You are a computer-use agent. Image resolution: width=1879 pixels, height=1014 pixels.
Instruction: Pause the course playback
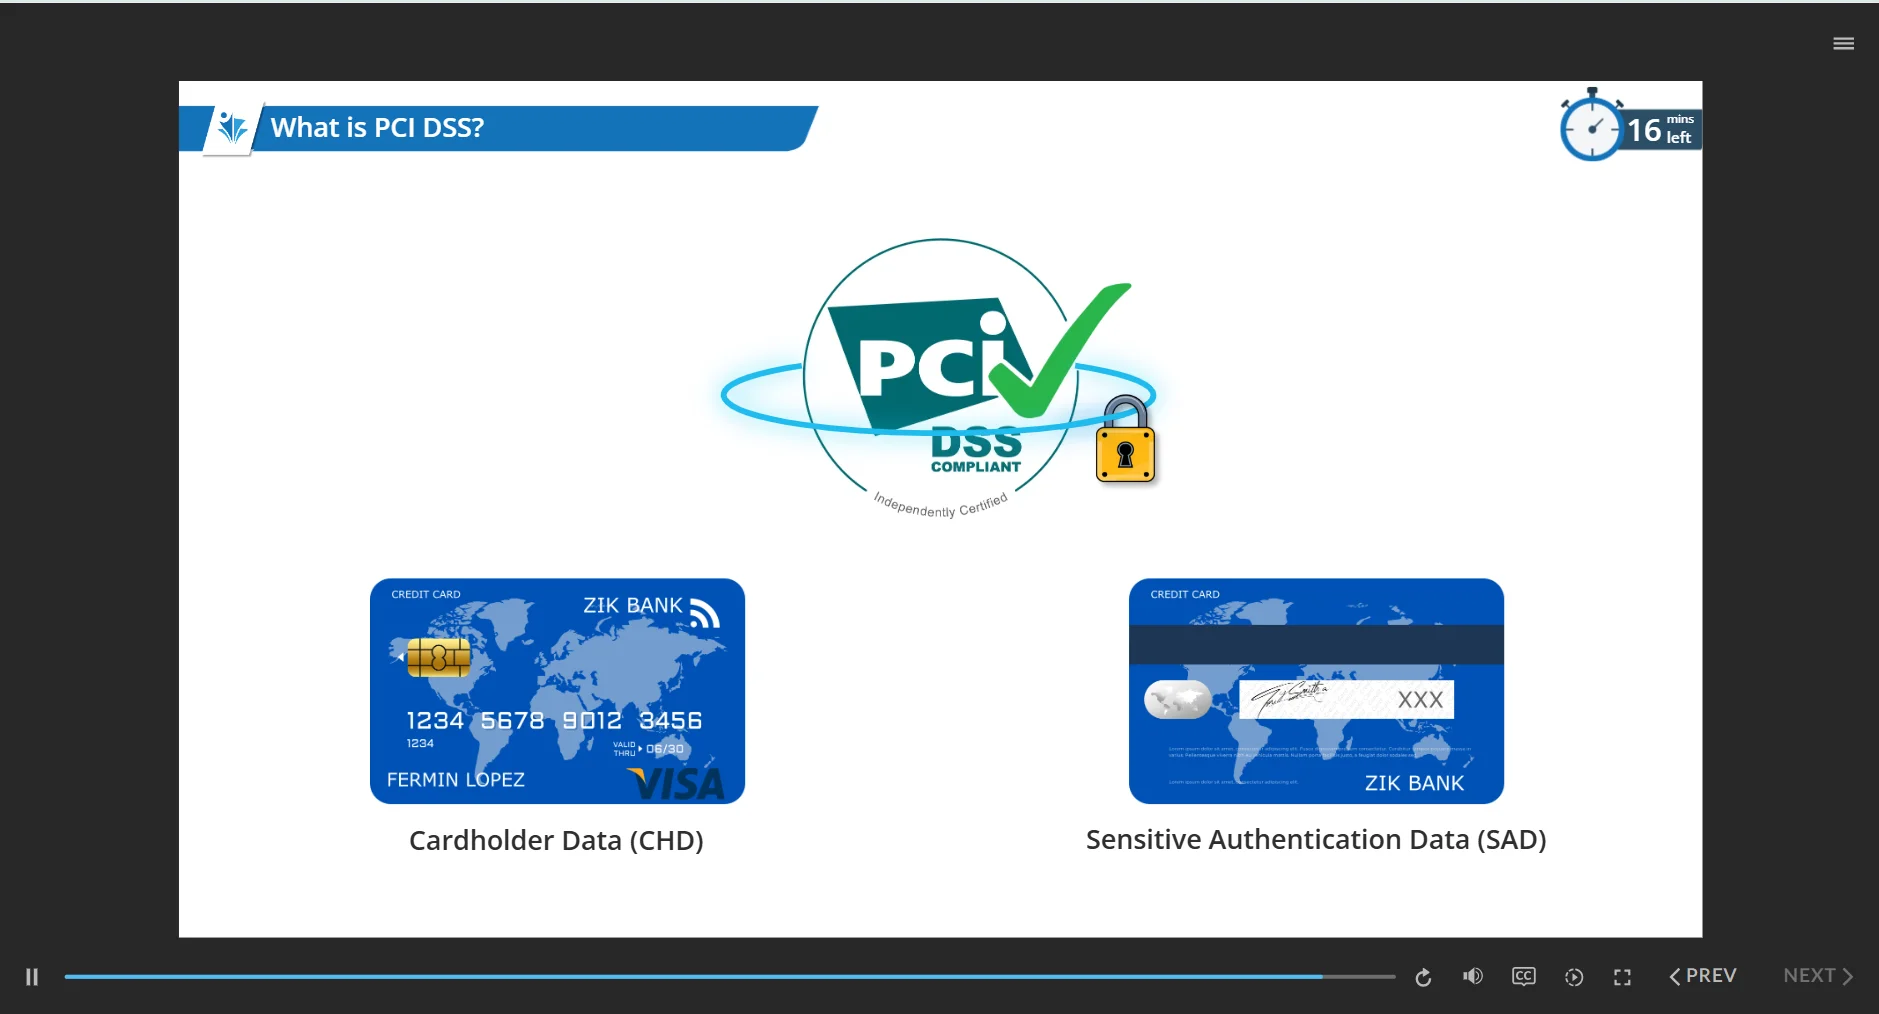click(32, 977)
